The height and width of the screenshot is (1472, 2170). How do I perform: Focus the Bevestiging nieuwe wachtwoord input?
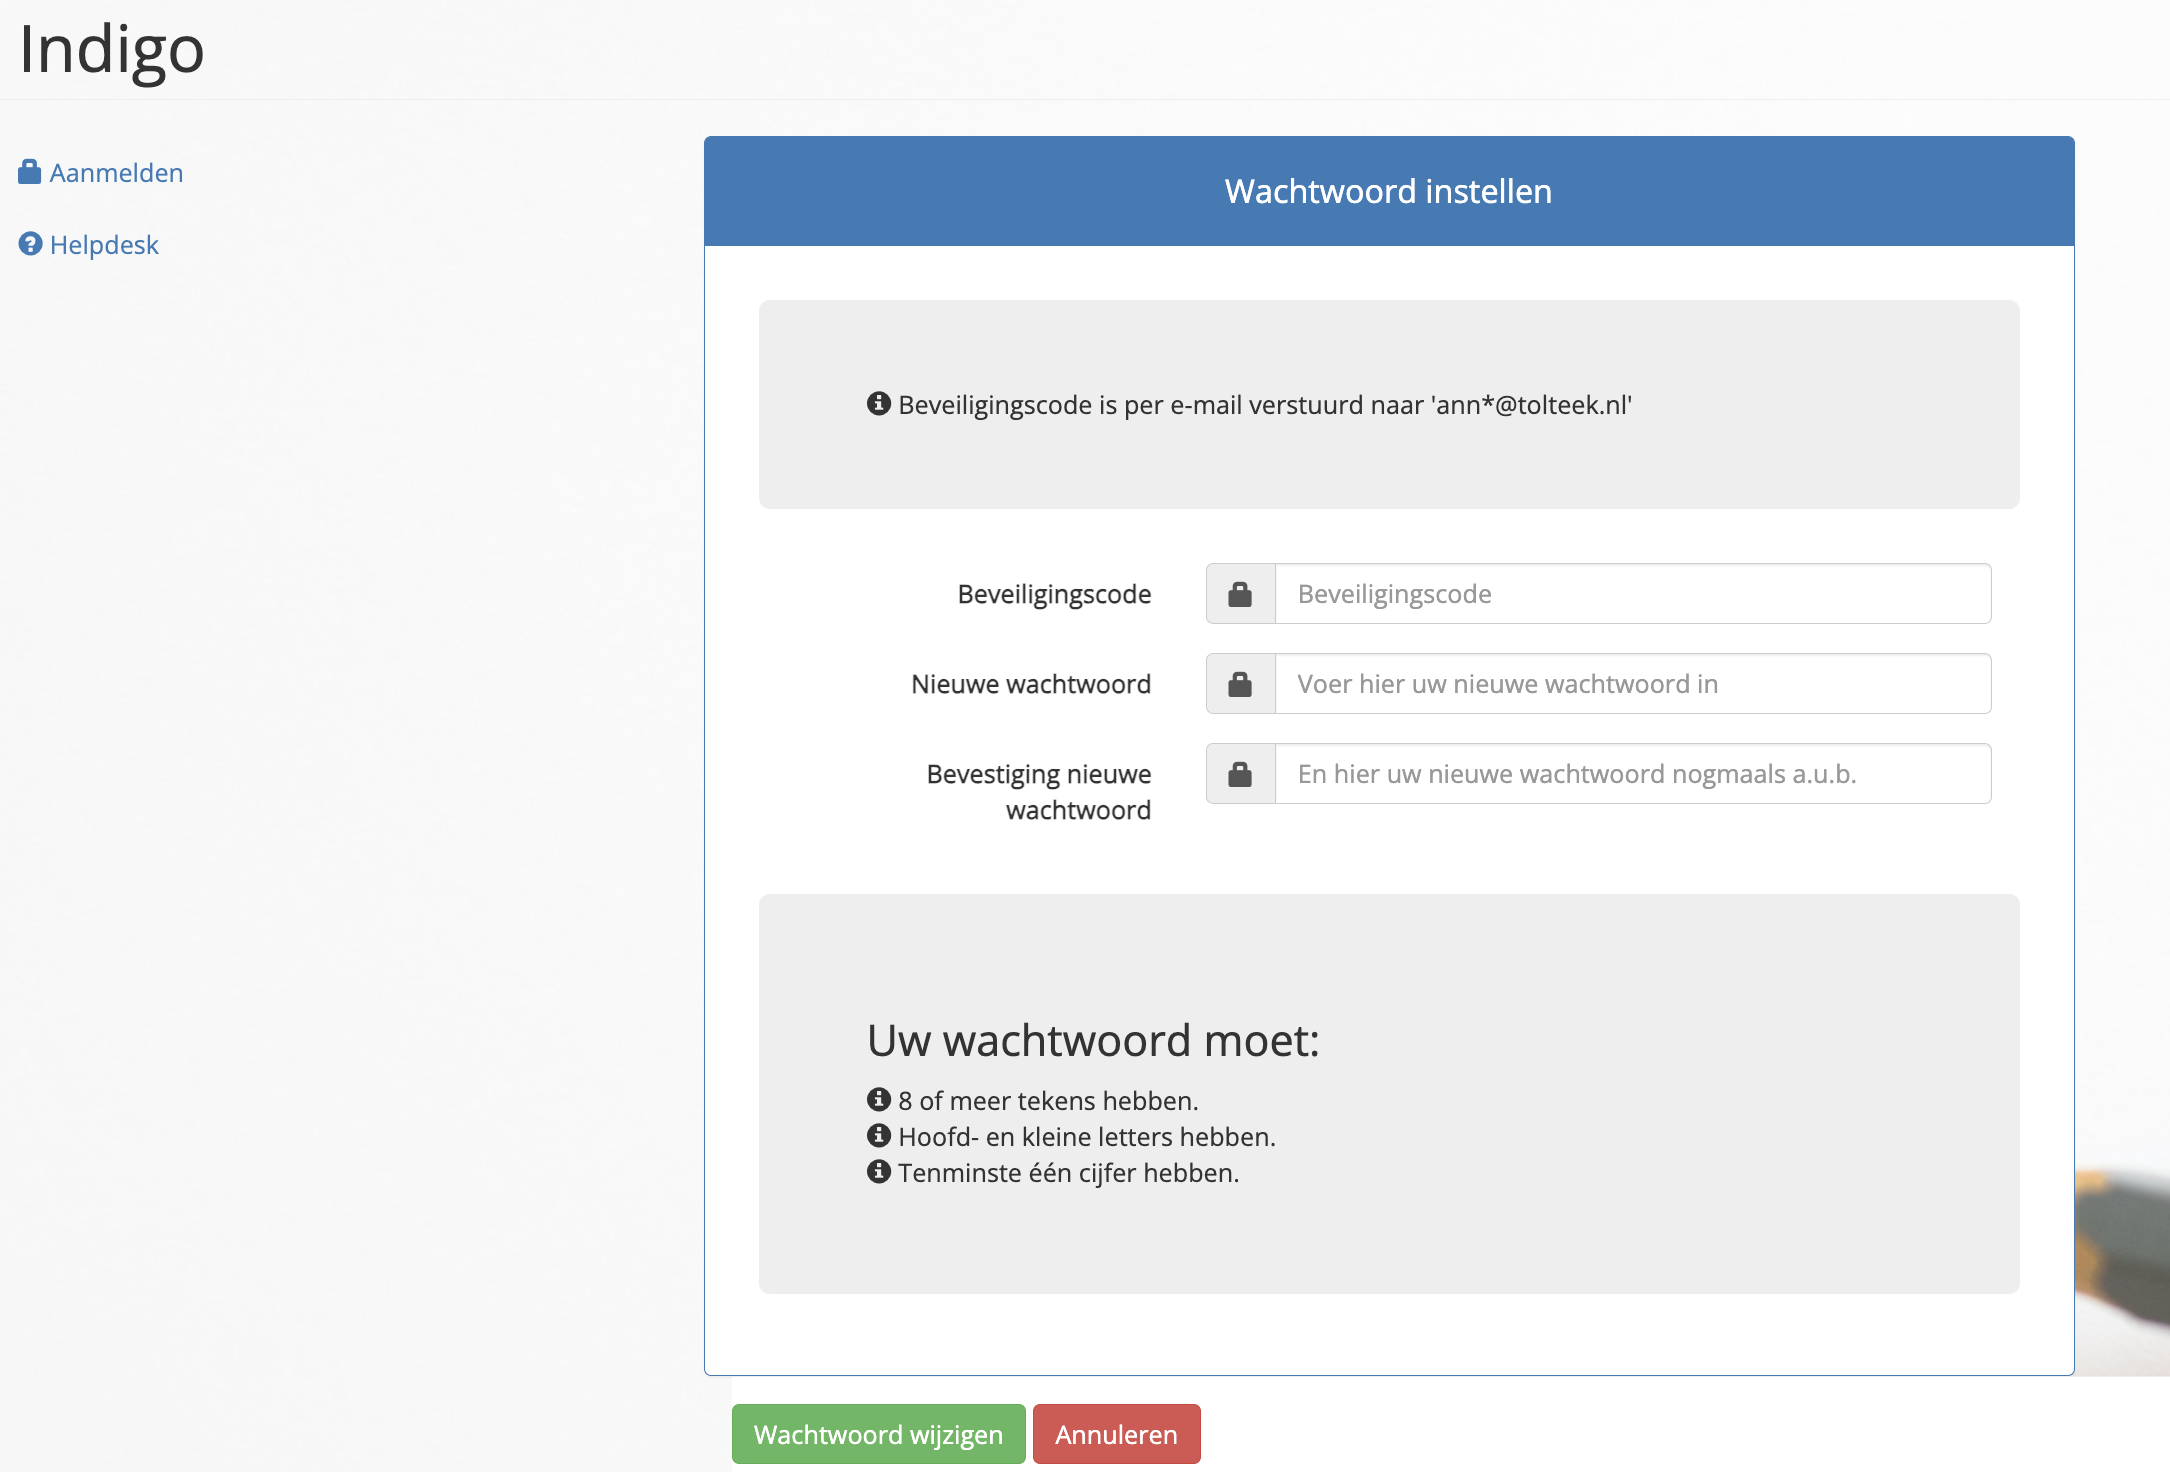click(x=1632, y=774)
